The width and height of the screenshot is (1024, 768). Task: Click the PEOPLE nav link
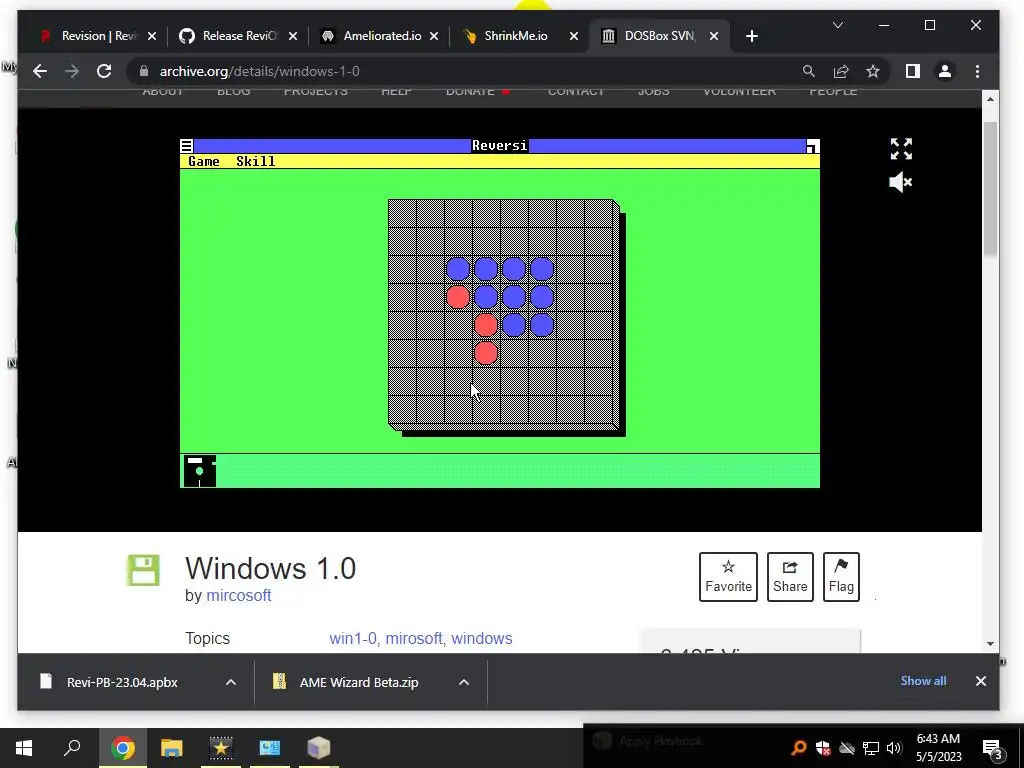click(x=833, y=91)
